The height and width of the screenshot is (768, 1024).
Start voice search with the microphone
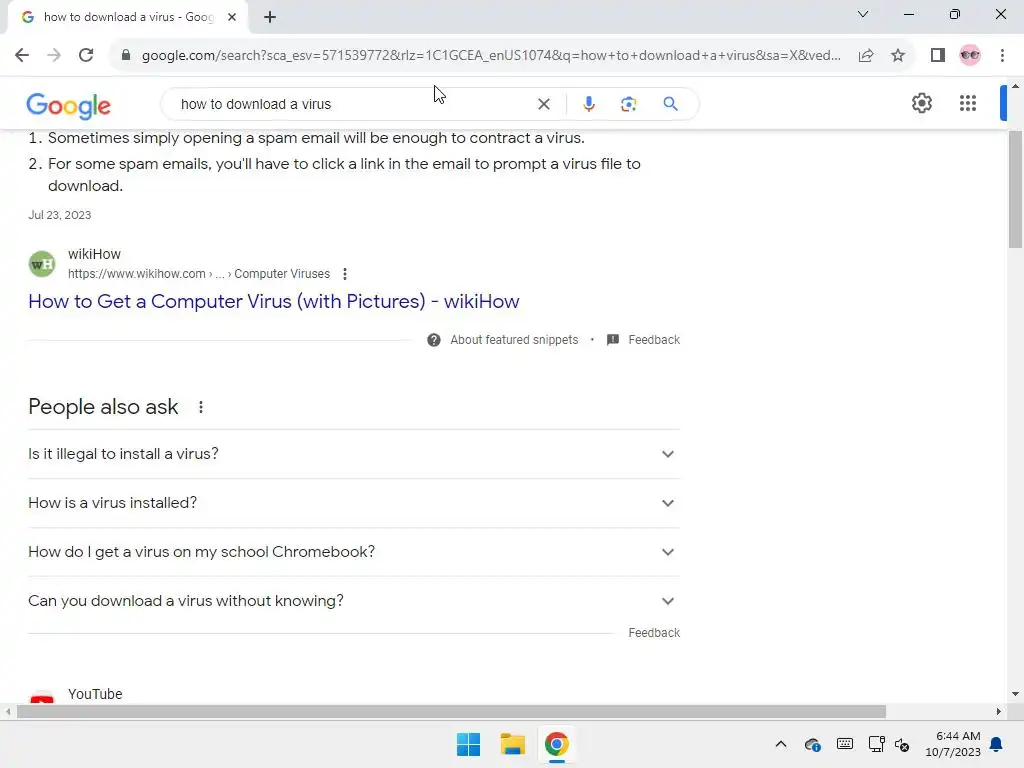coord(588,104)
